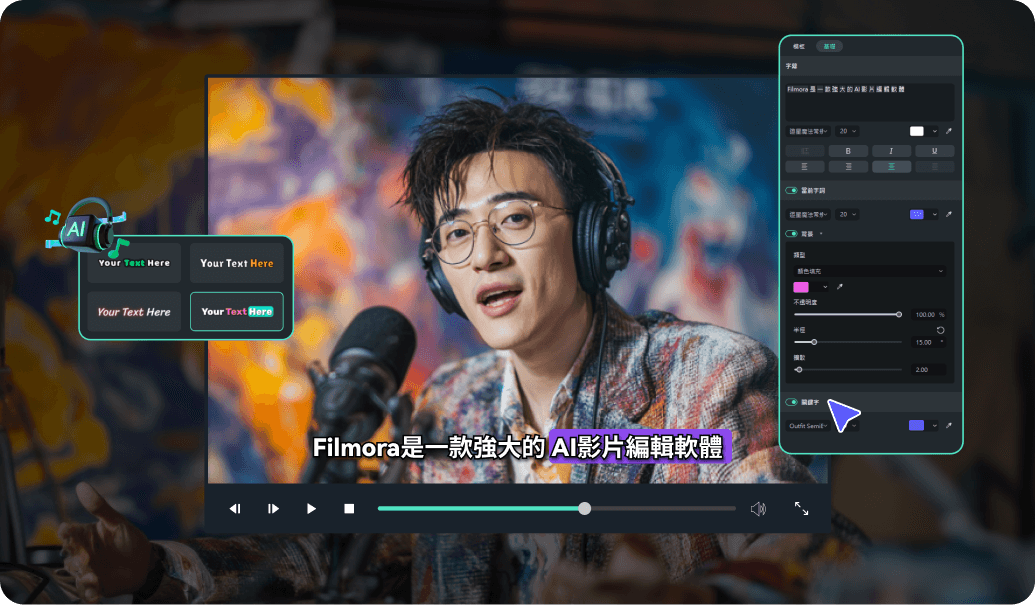This screenshot has height=605, width=1035.
Task: Click the 'Filmora是一款強大的' subtitle on the video
Action: 429,448
